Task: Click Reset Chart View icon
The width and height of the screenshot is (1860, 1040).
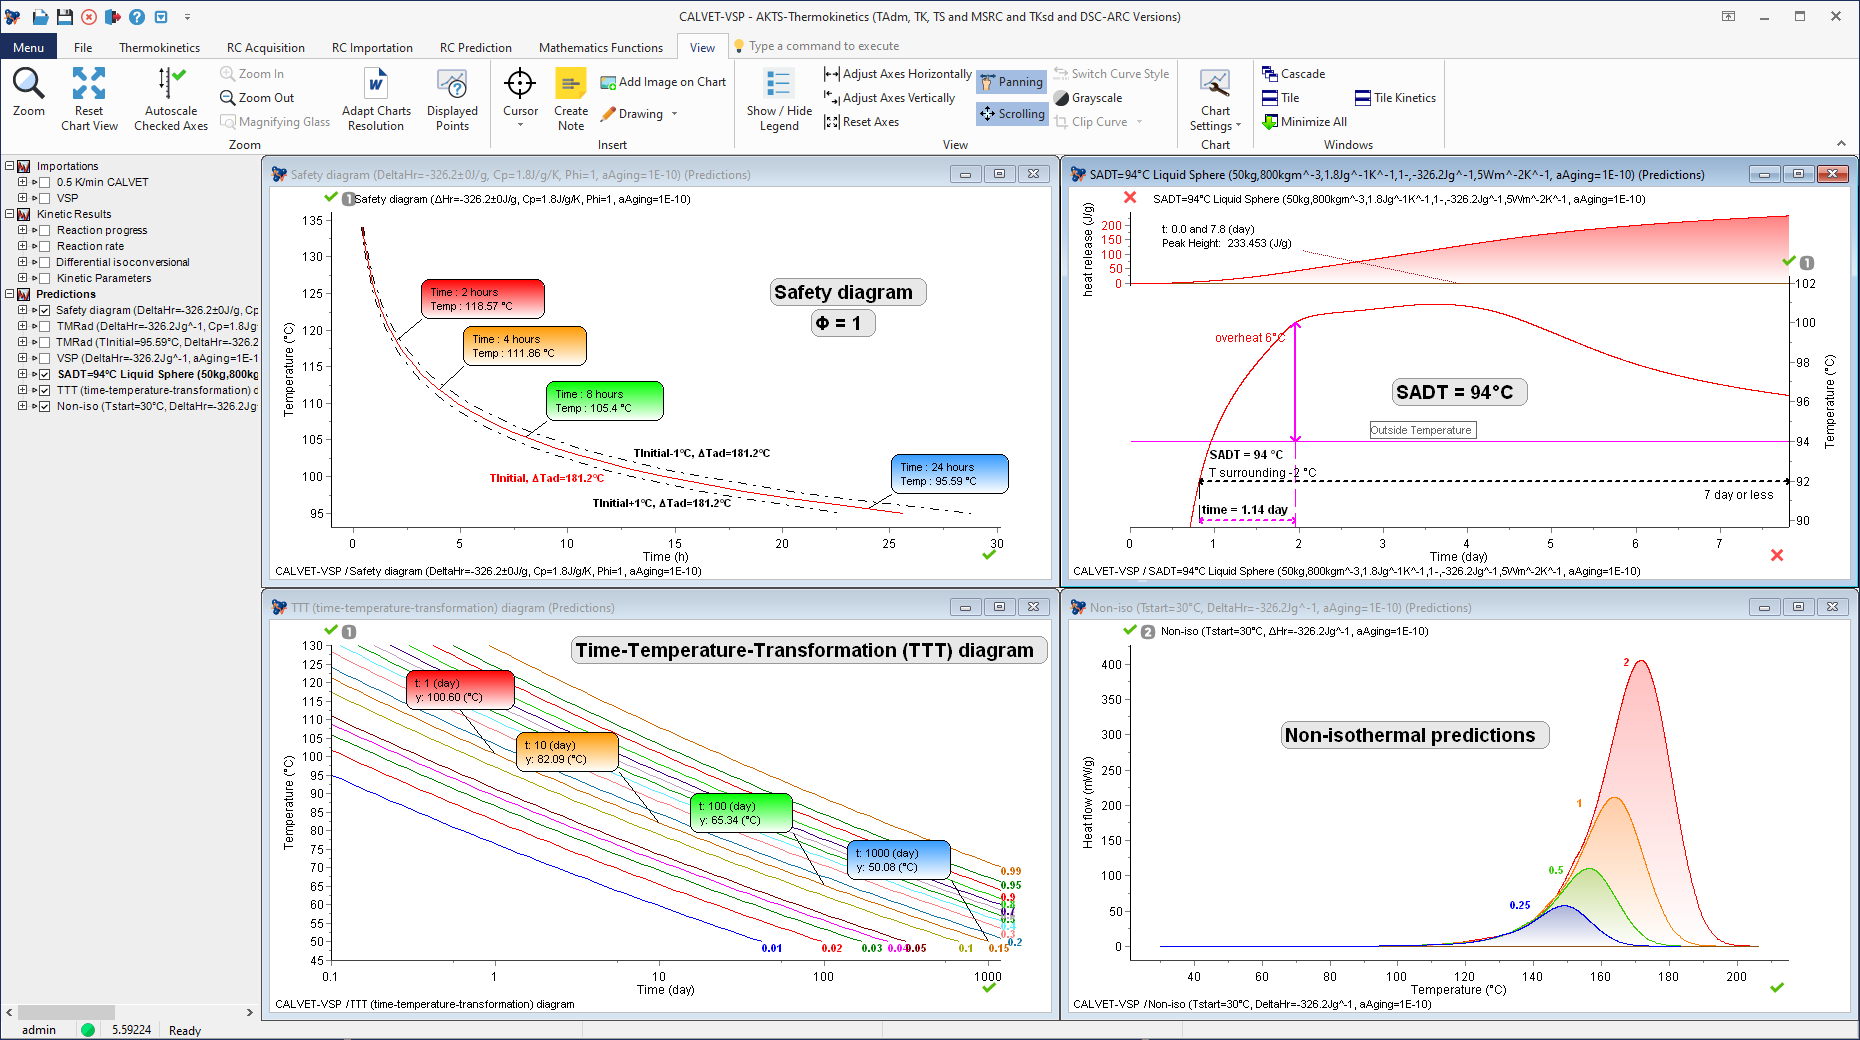Action: click(89, 85)
